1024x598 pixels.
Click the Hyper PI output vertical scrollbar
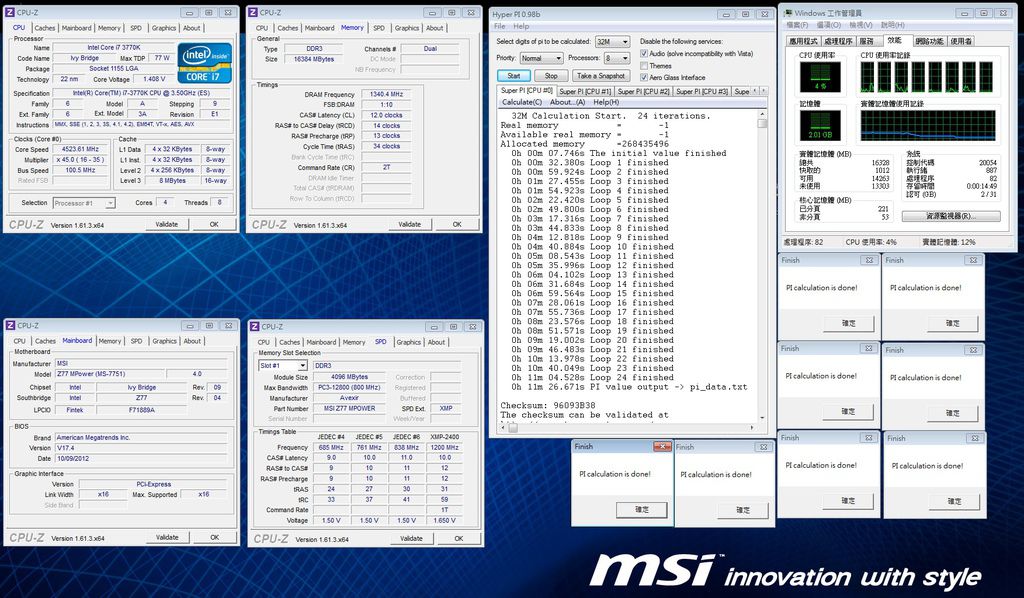[762, 266]
